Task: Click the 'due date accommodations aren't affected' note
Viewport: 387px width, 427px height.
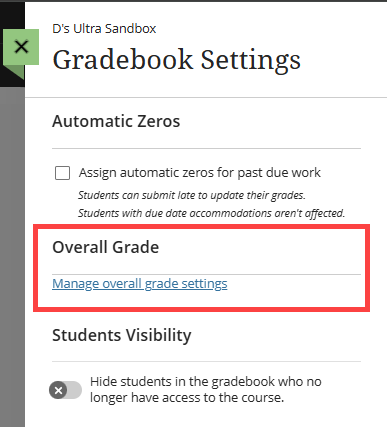Action: coord(211,213)
